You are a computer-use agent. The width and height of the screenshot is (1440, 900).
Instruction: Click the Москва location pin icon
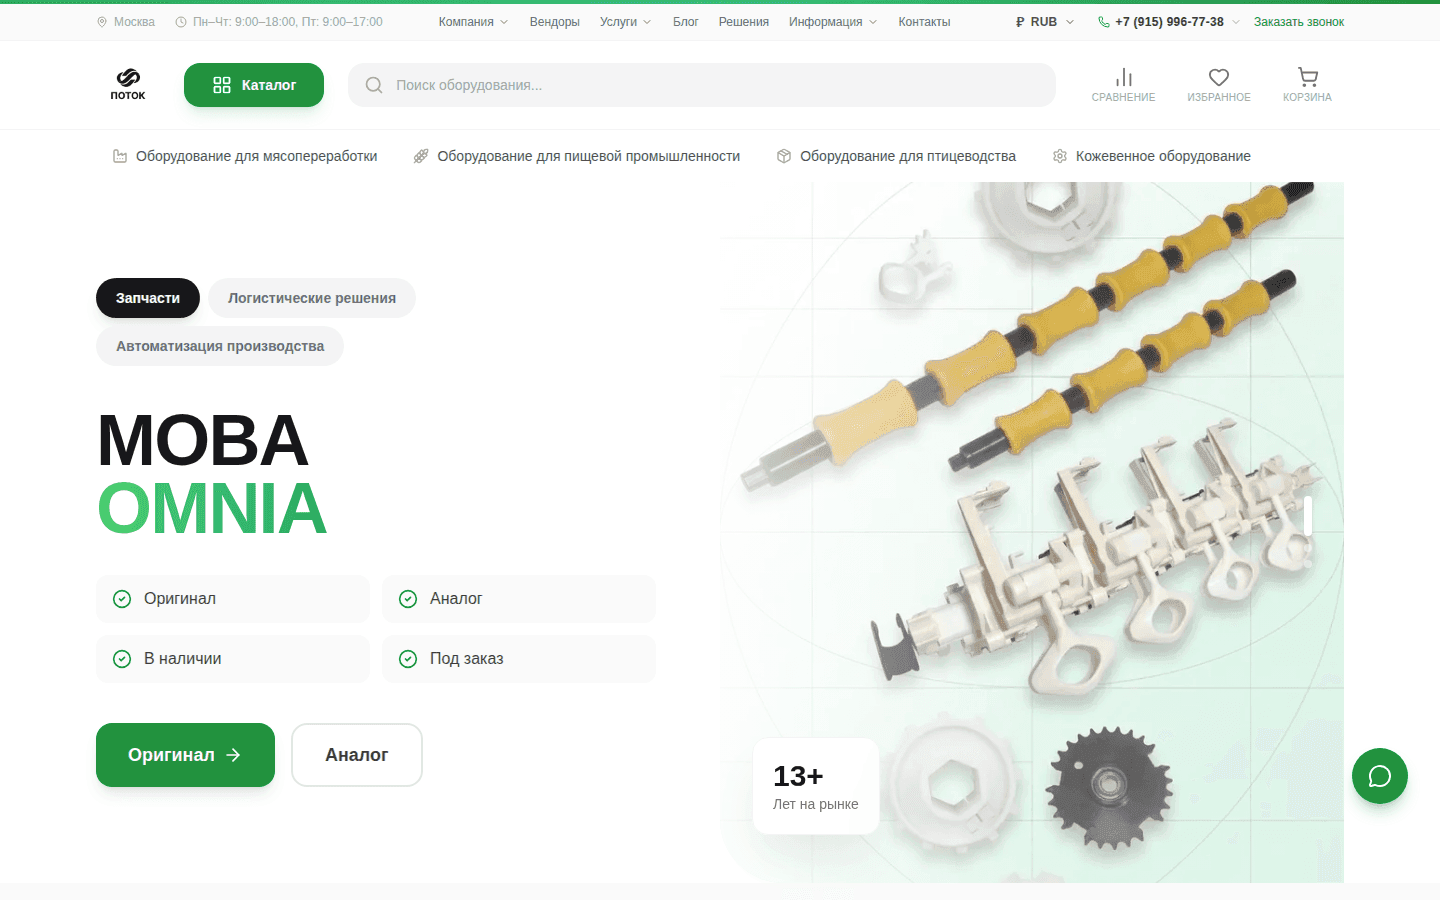coord(102,22)
